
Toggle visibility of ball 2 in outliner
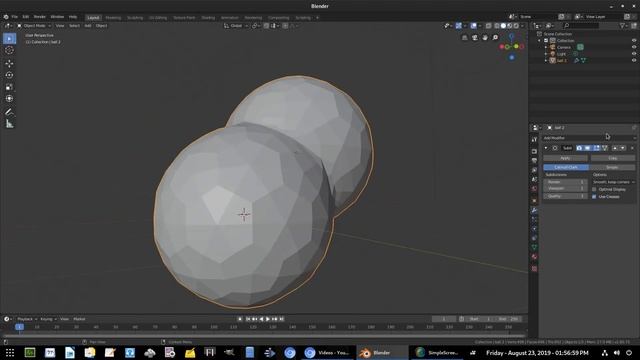point(634,60)
